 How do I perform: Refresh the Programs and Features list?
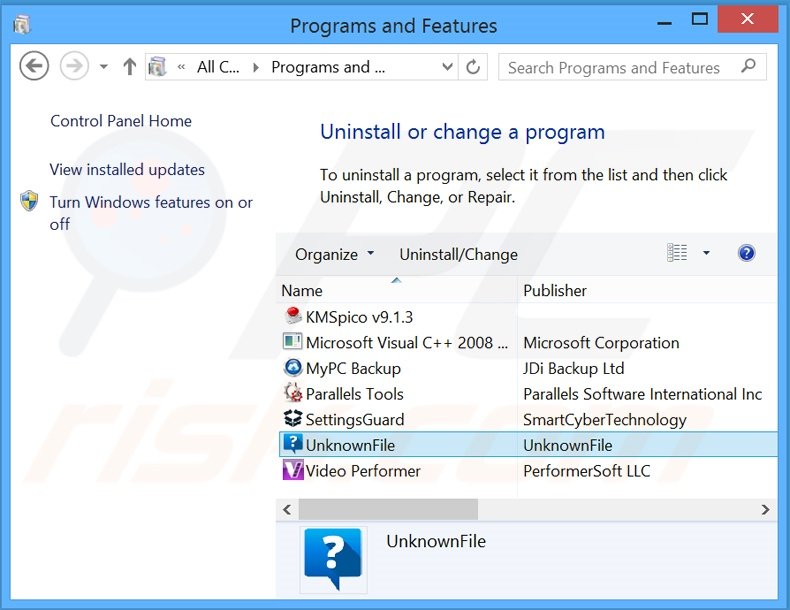473,66
